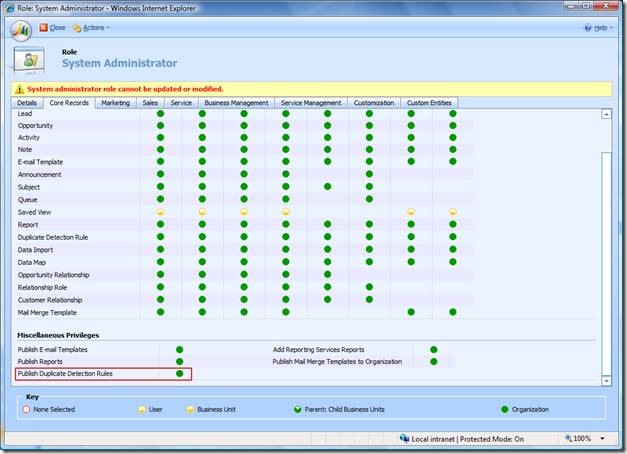Viewport: 627px width, 454px height.
Task: Click the Add Reporting Services Reports privilege circle
Action: 434,350
